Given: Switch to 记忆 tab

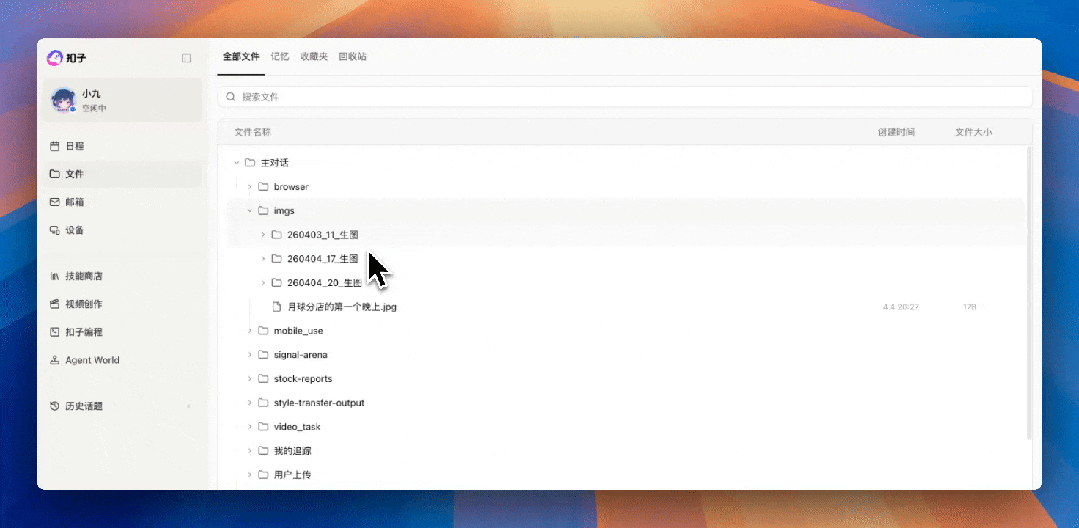Looking at the screenshot, I should (x=280, y=57).
